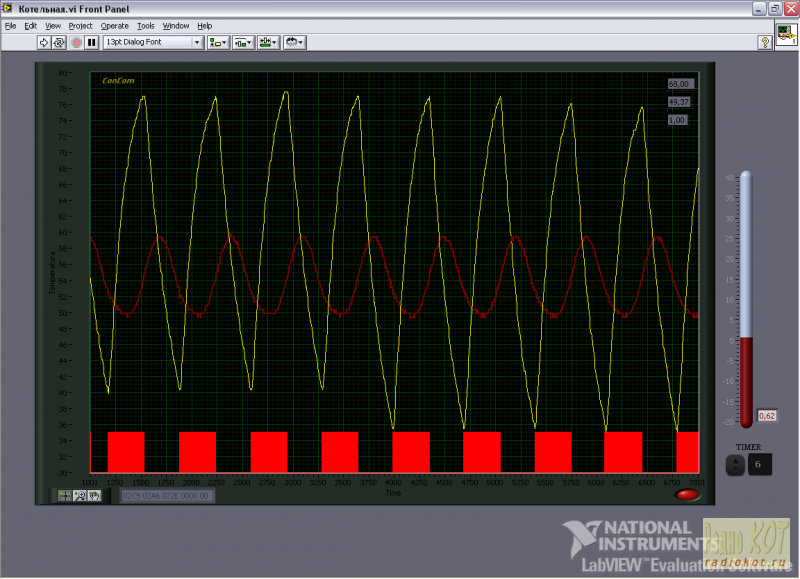Click the 30 temperature axis minimum value

click(63, 472)
